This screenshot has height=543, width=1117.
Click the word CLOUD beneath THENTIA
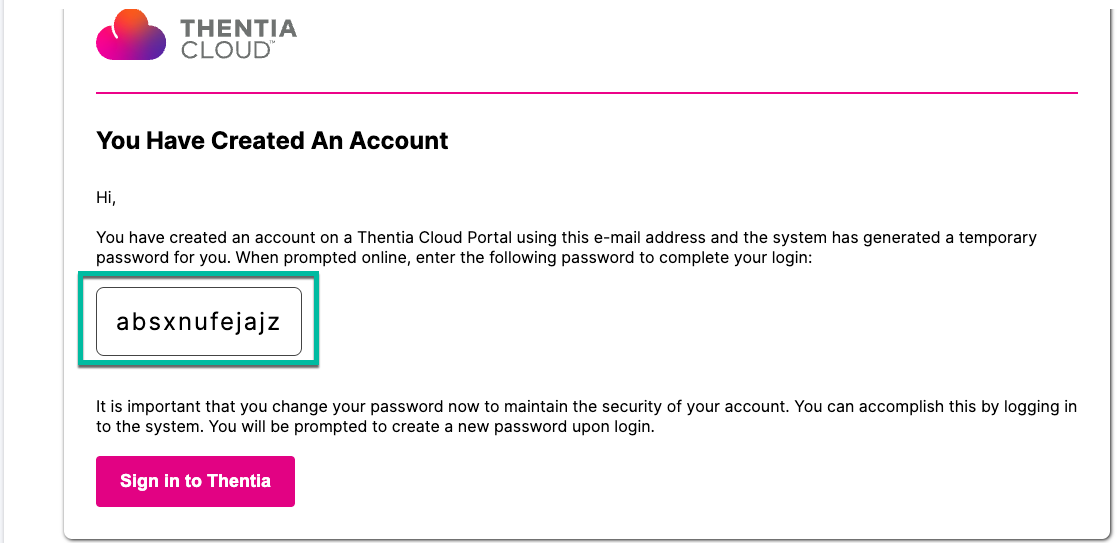pyautogui.click(x=223, y=50)
